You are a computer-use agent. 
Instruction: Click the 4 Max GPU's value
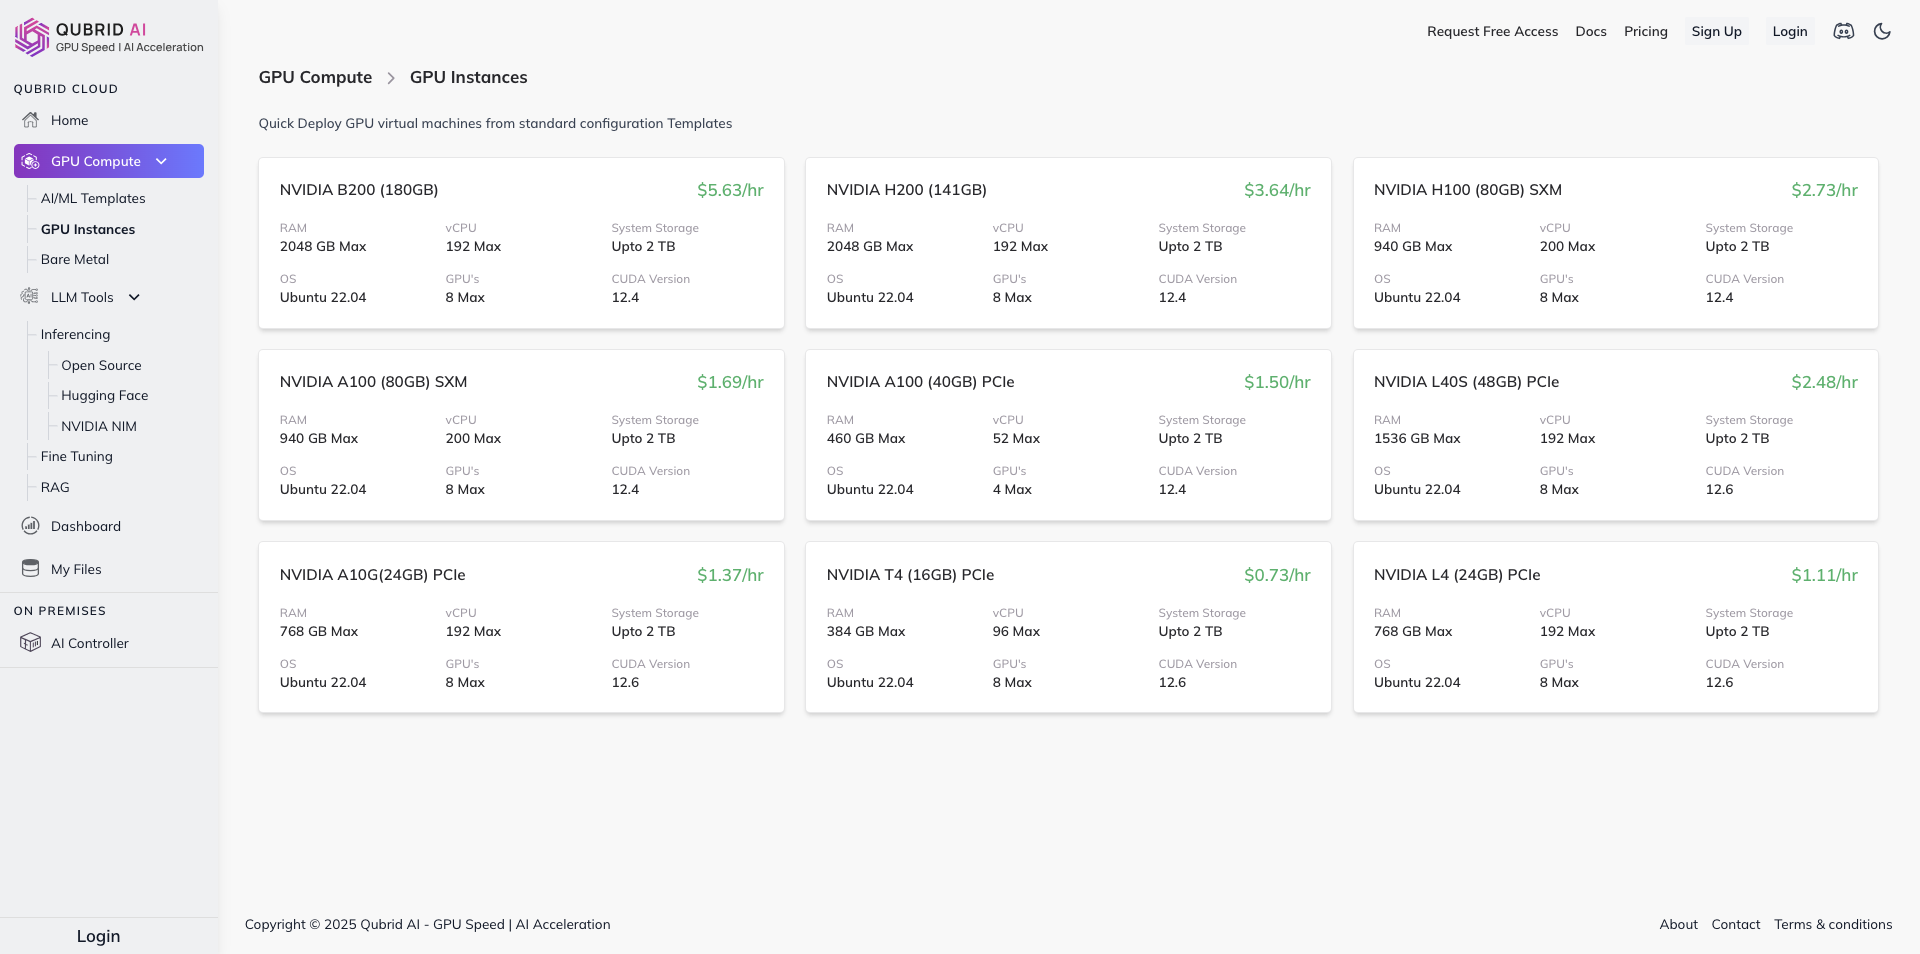[1012, 489]
